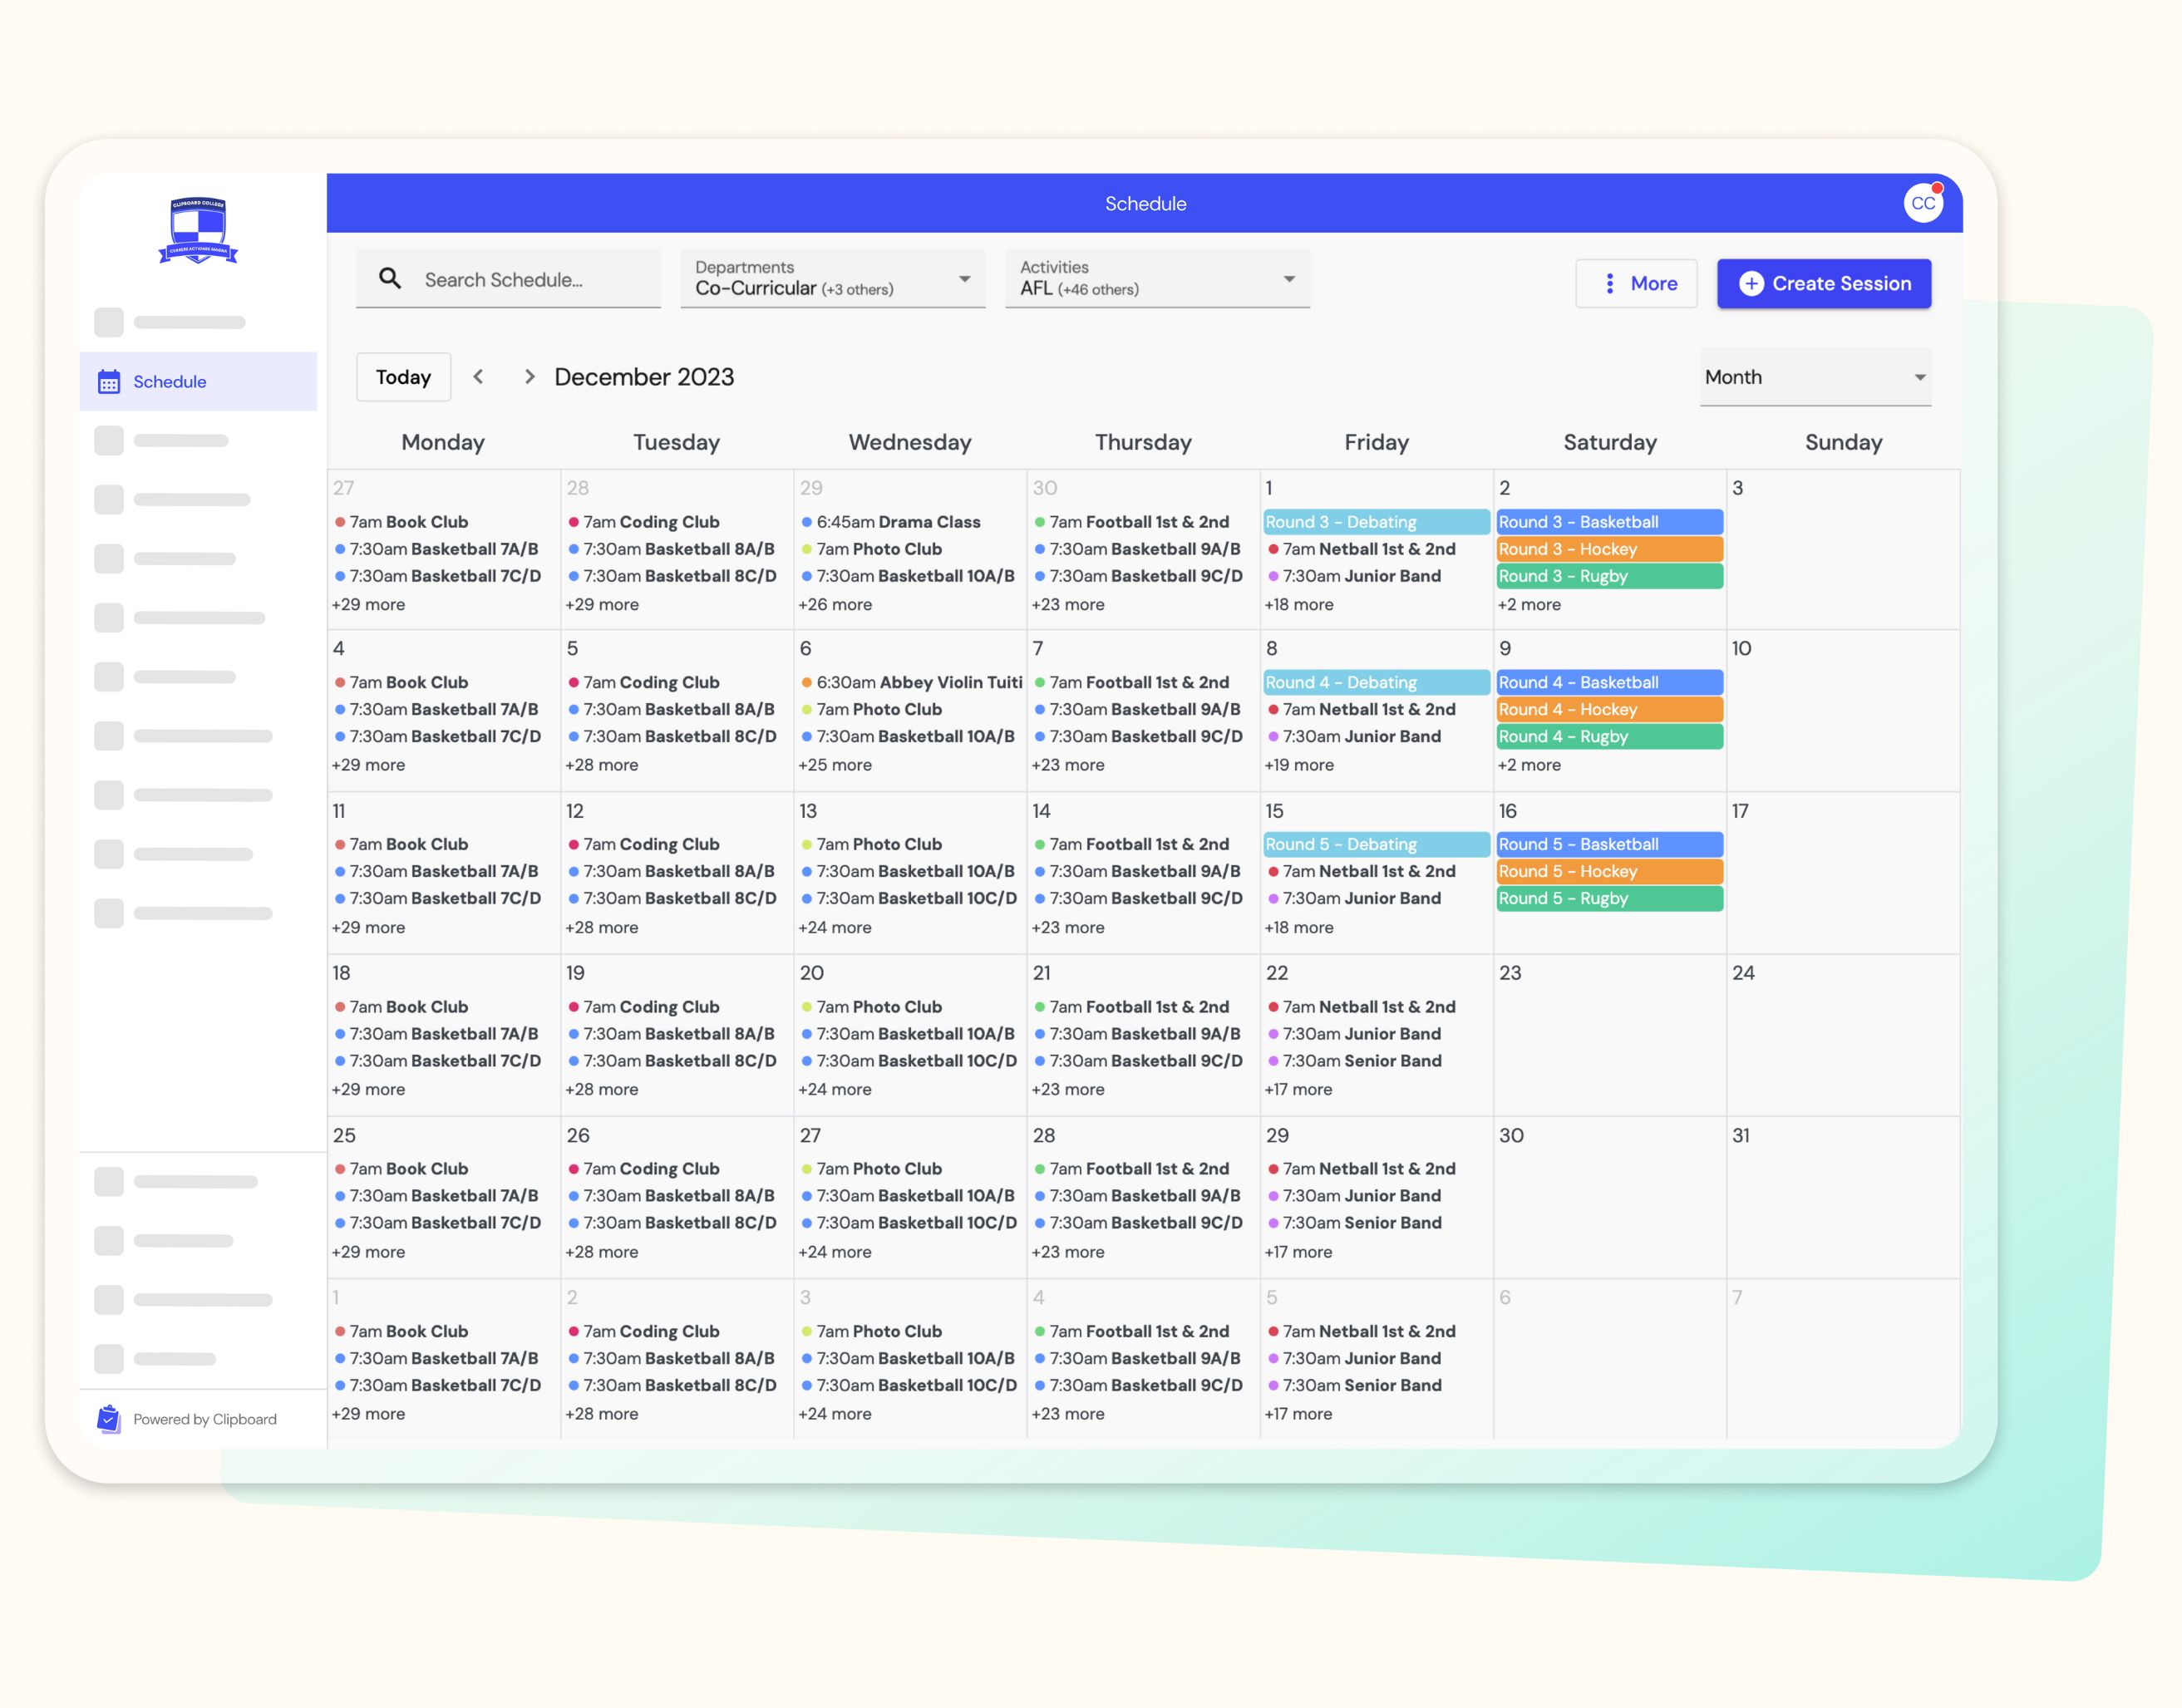Open the Round 3 - Debating event

(1375, 521)
